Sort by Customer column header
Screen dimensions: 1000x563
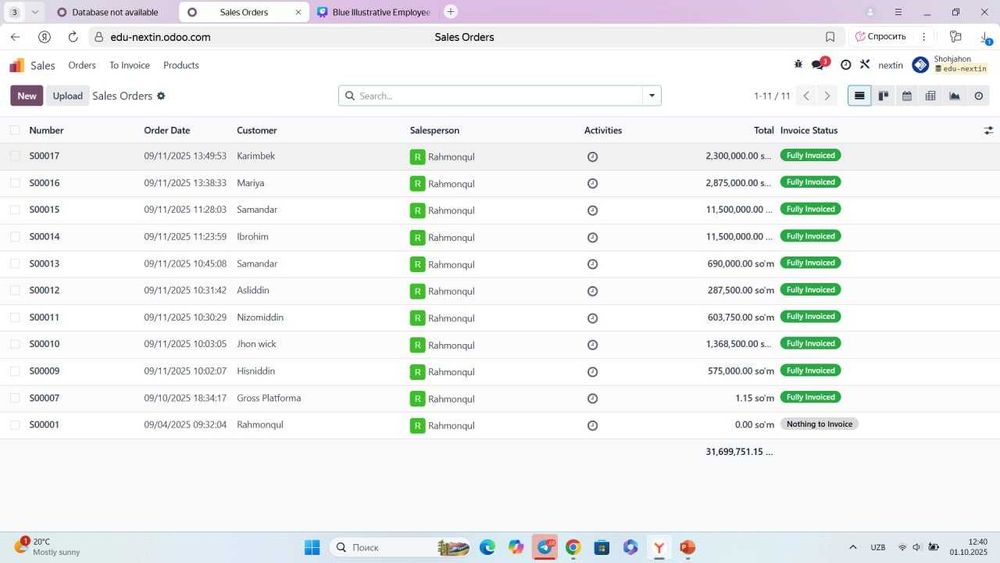257,130
